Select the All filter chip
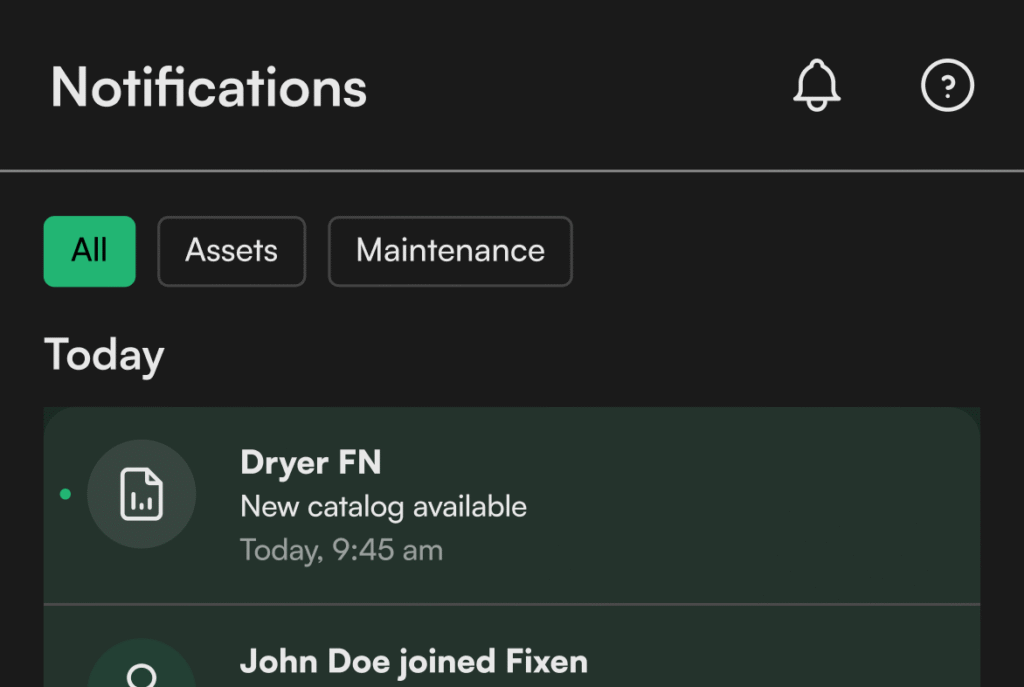This screenshot has width=1024, height=687. tap(89, 251)
